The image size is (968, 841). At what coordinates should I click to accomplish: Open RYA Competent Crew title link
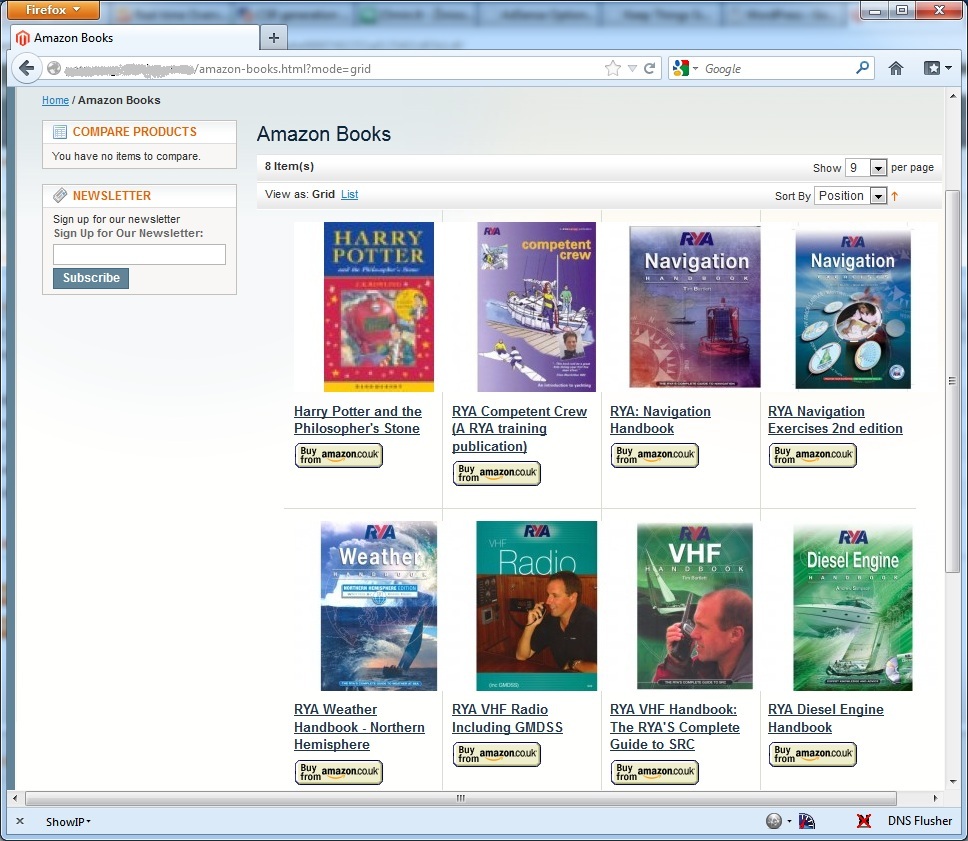click(x=520, y=429)
